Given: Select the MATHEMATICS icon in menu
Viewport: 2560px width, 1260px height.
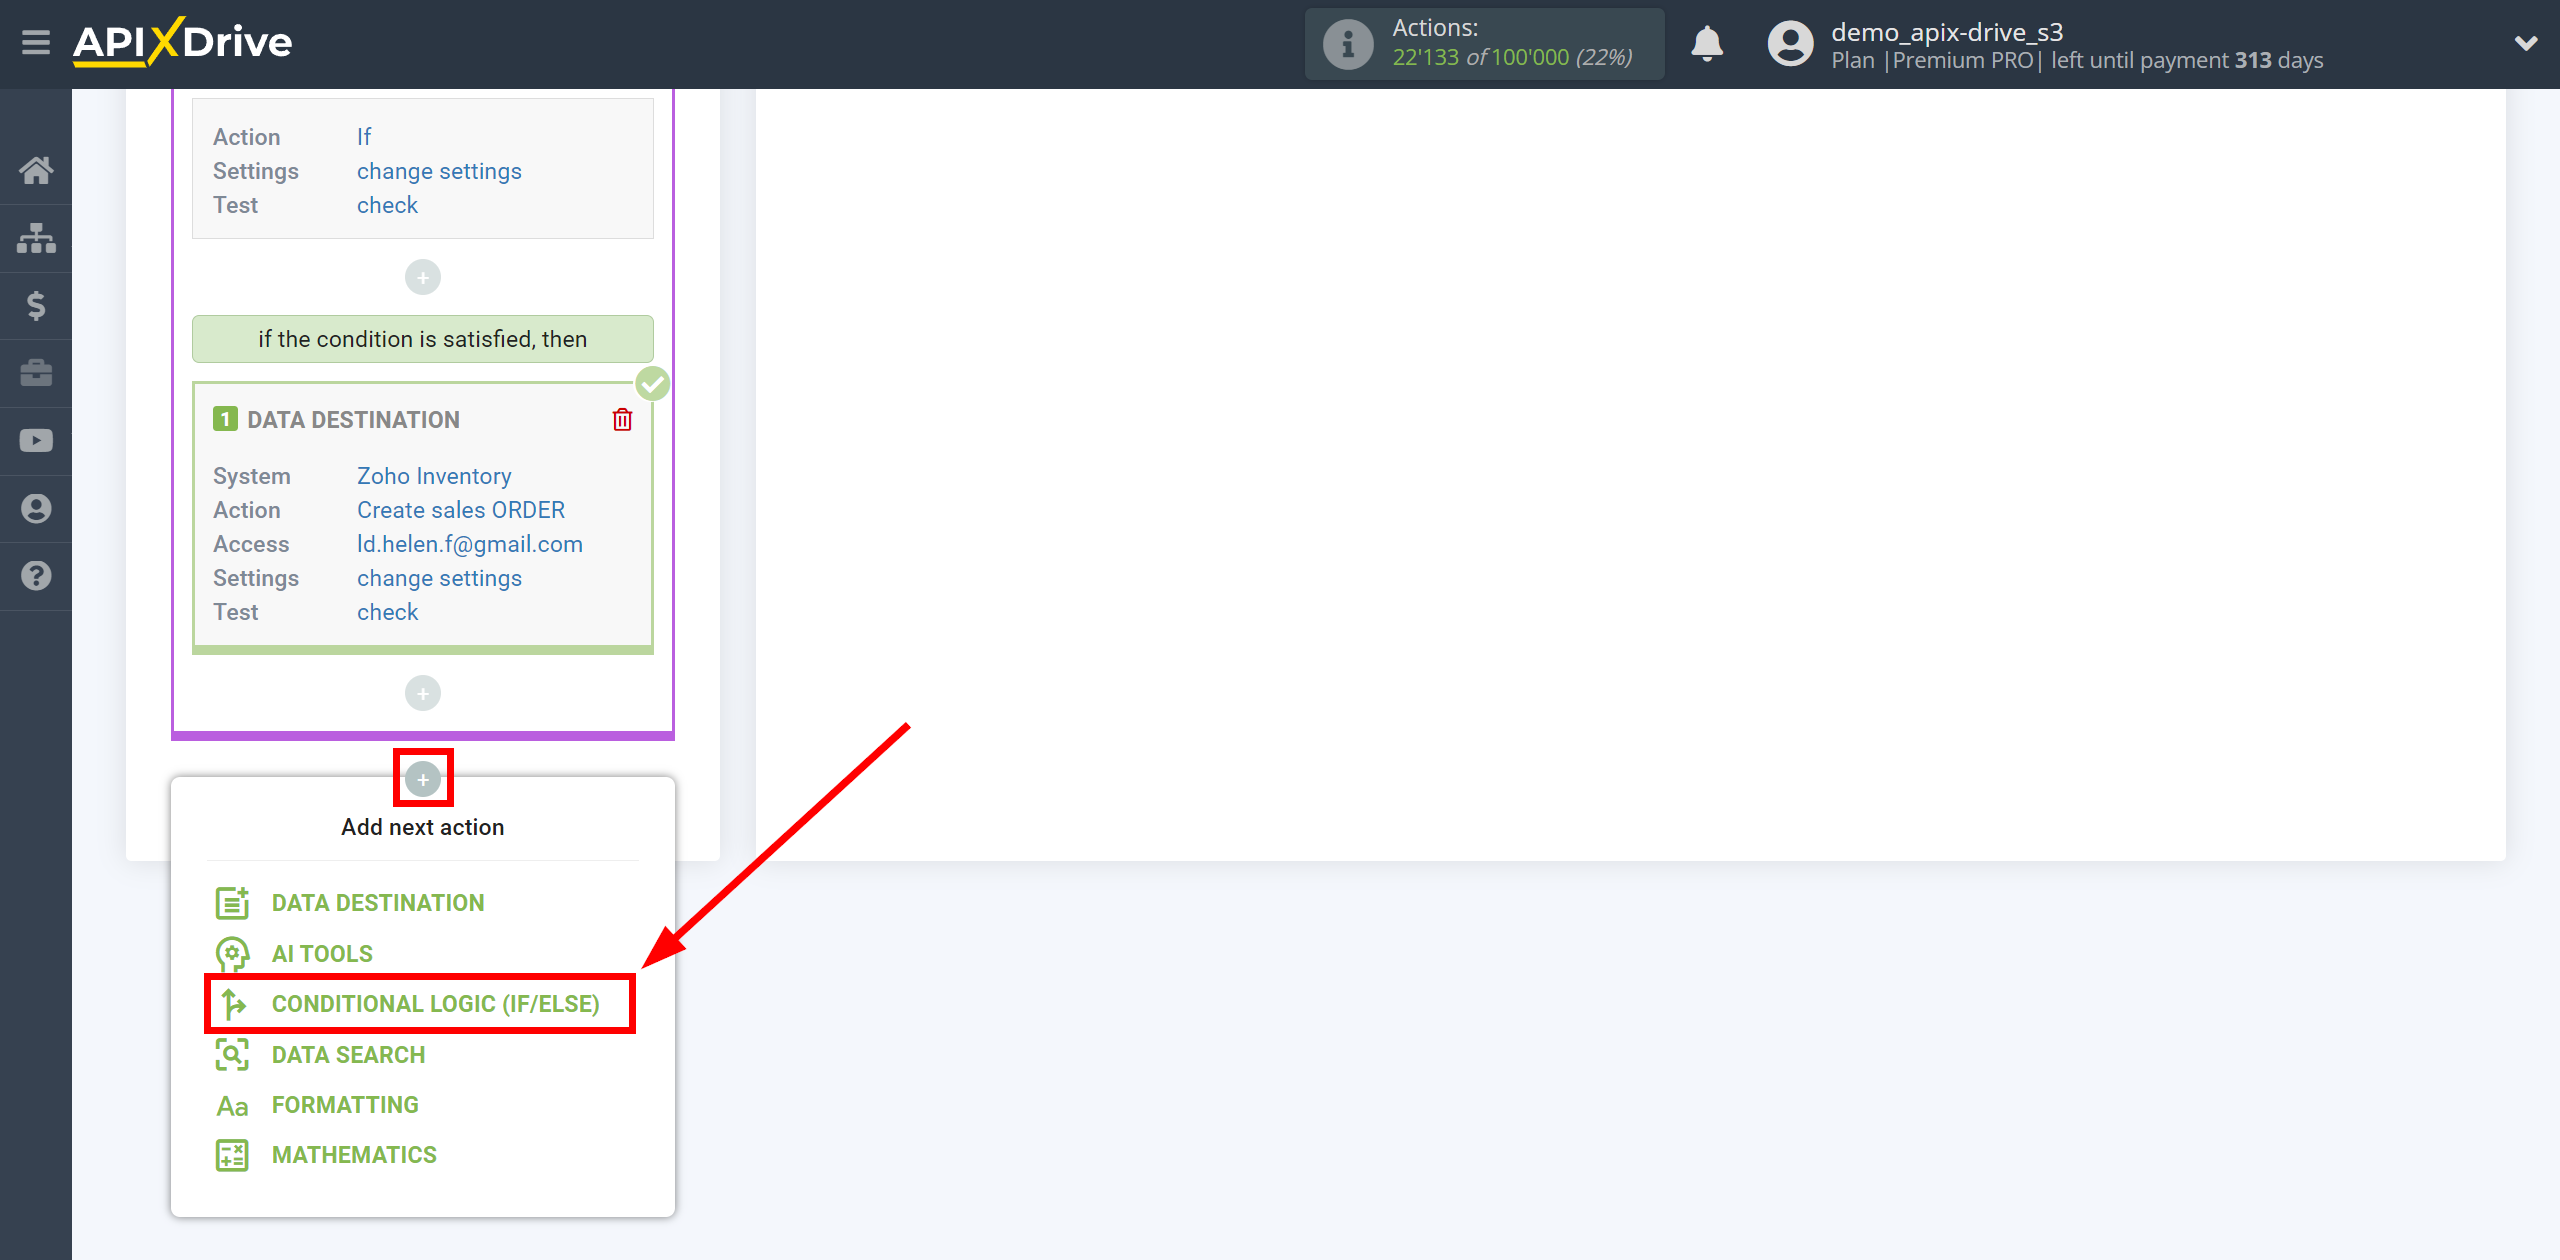Looking at the screenshot, I should (x=233, y=1154).
